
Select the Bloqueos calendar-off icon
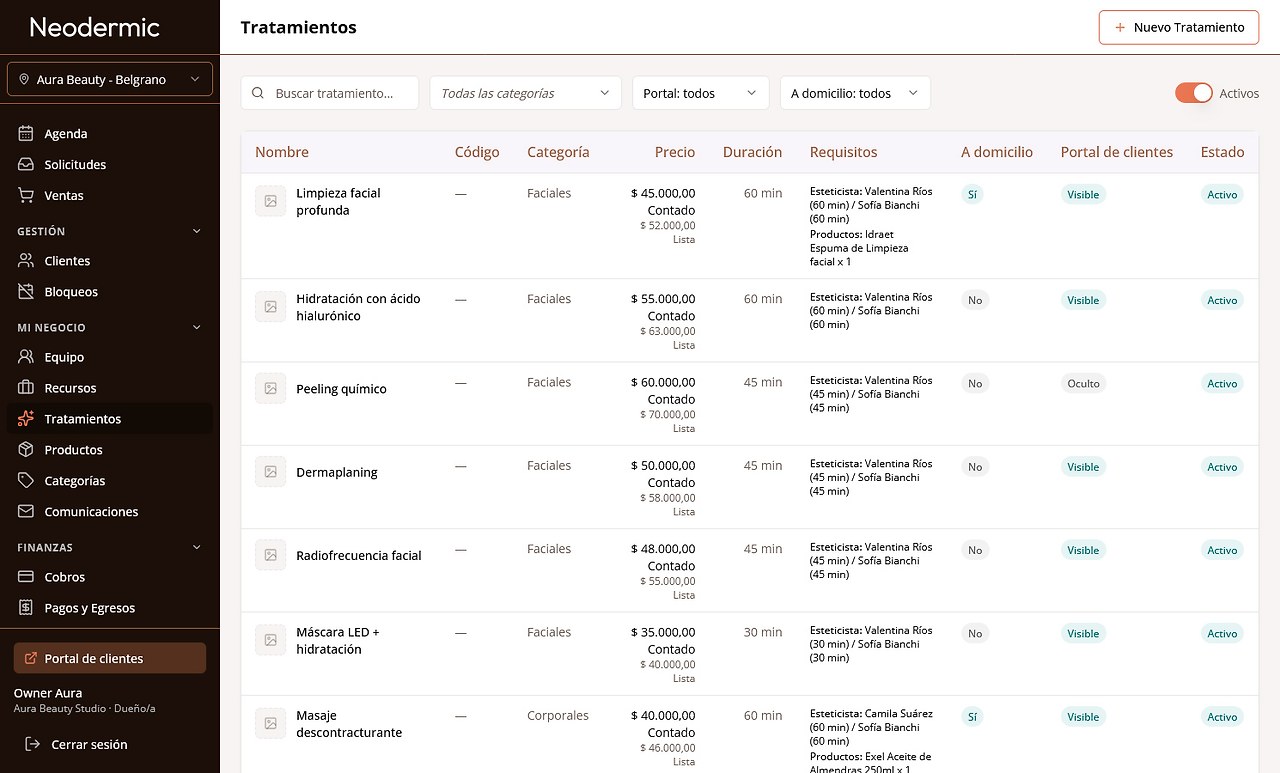[x=26, y=292]
